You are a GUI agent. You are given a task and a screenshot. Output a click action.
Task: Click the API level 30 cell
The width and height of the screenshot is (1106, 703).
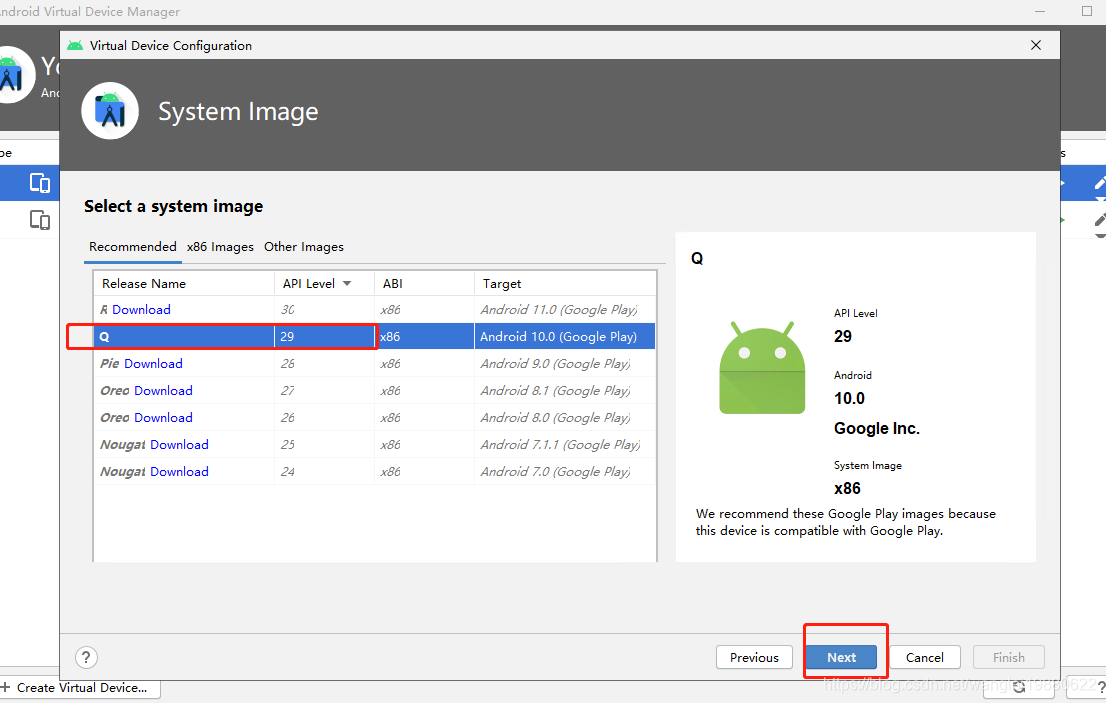(324, 310)
